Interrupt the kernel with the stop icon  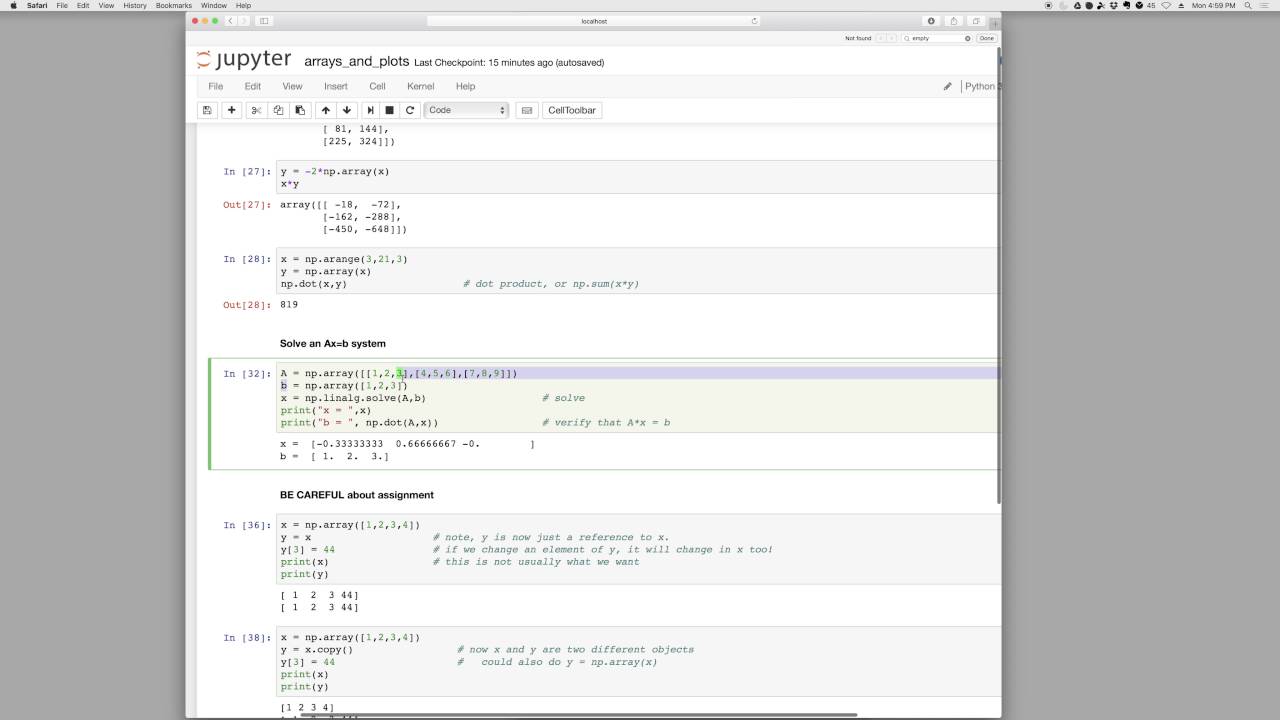pyautogui.click(x=390, y=110)
